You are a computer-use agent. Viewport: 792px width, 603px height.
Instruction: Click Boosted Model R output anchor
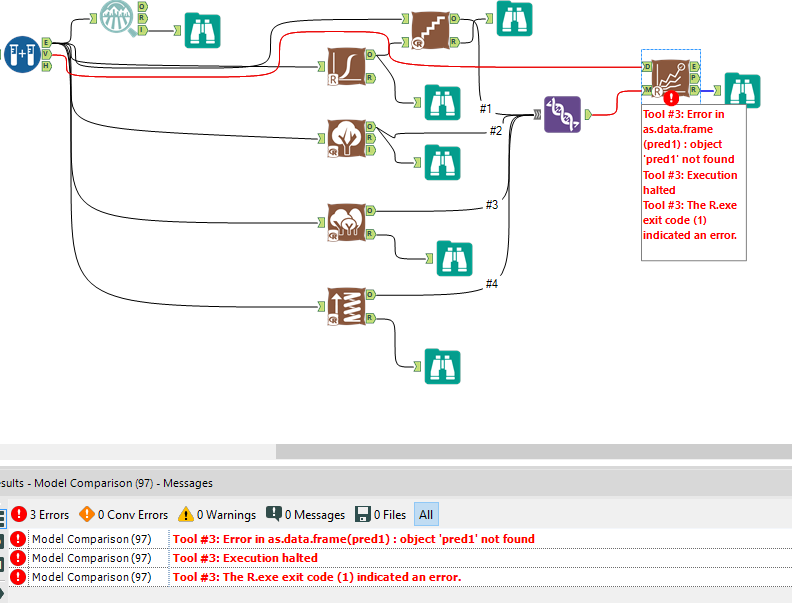(370, 318)
